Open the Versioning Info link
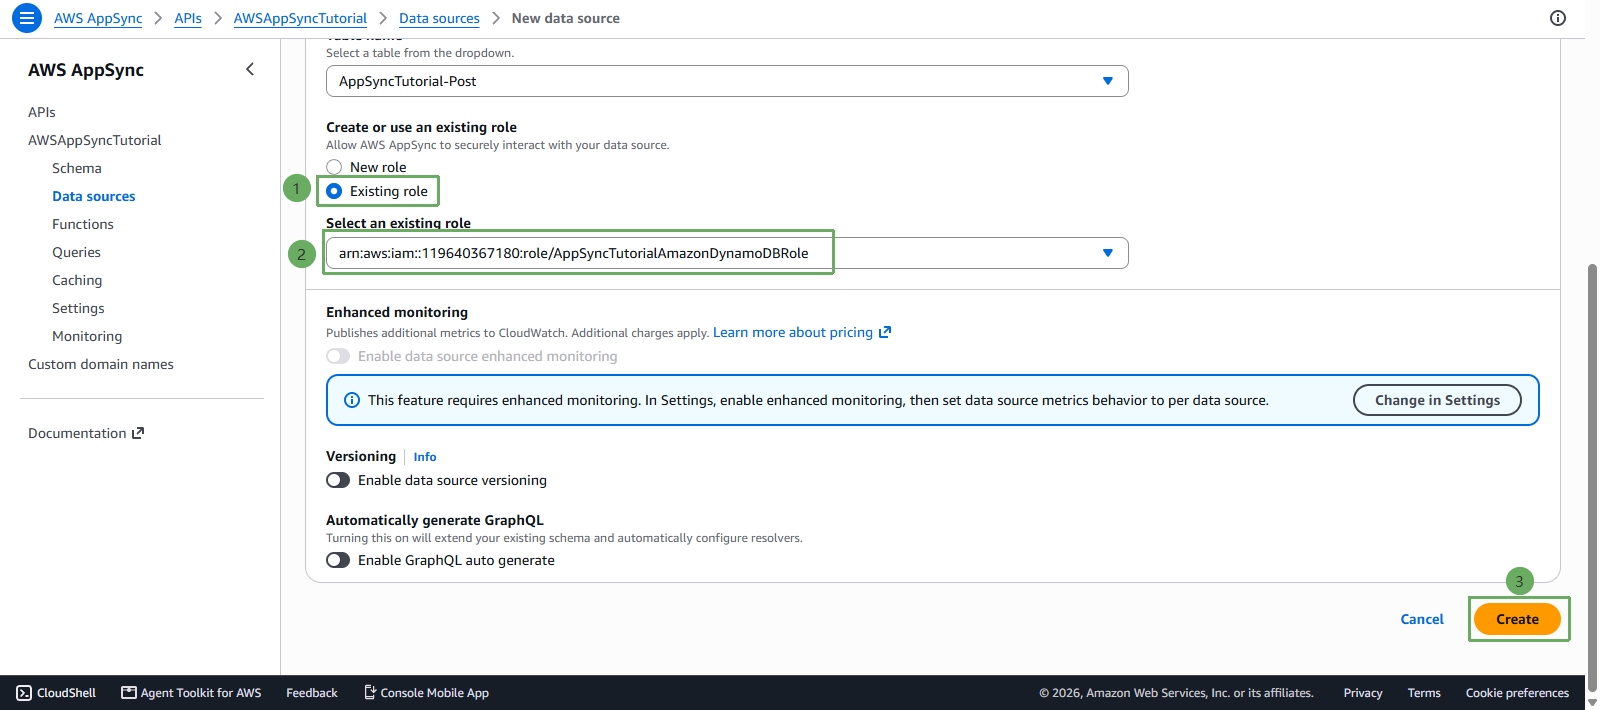This screenshot has height=710, width=1600. 425,457
